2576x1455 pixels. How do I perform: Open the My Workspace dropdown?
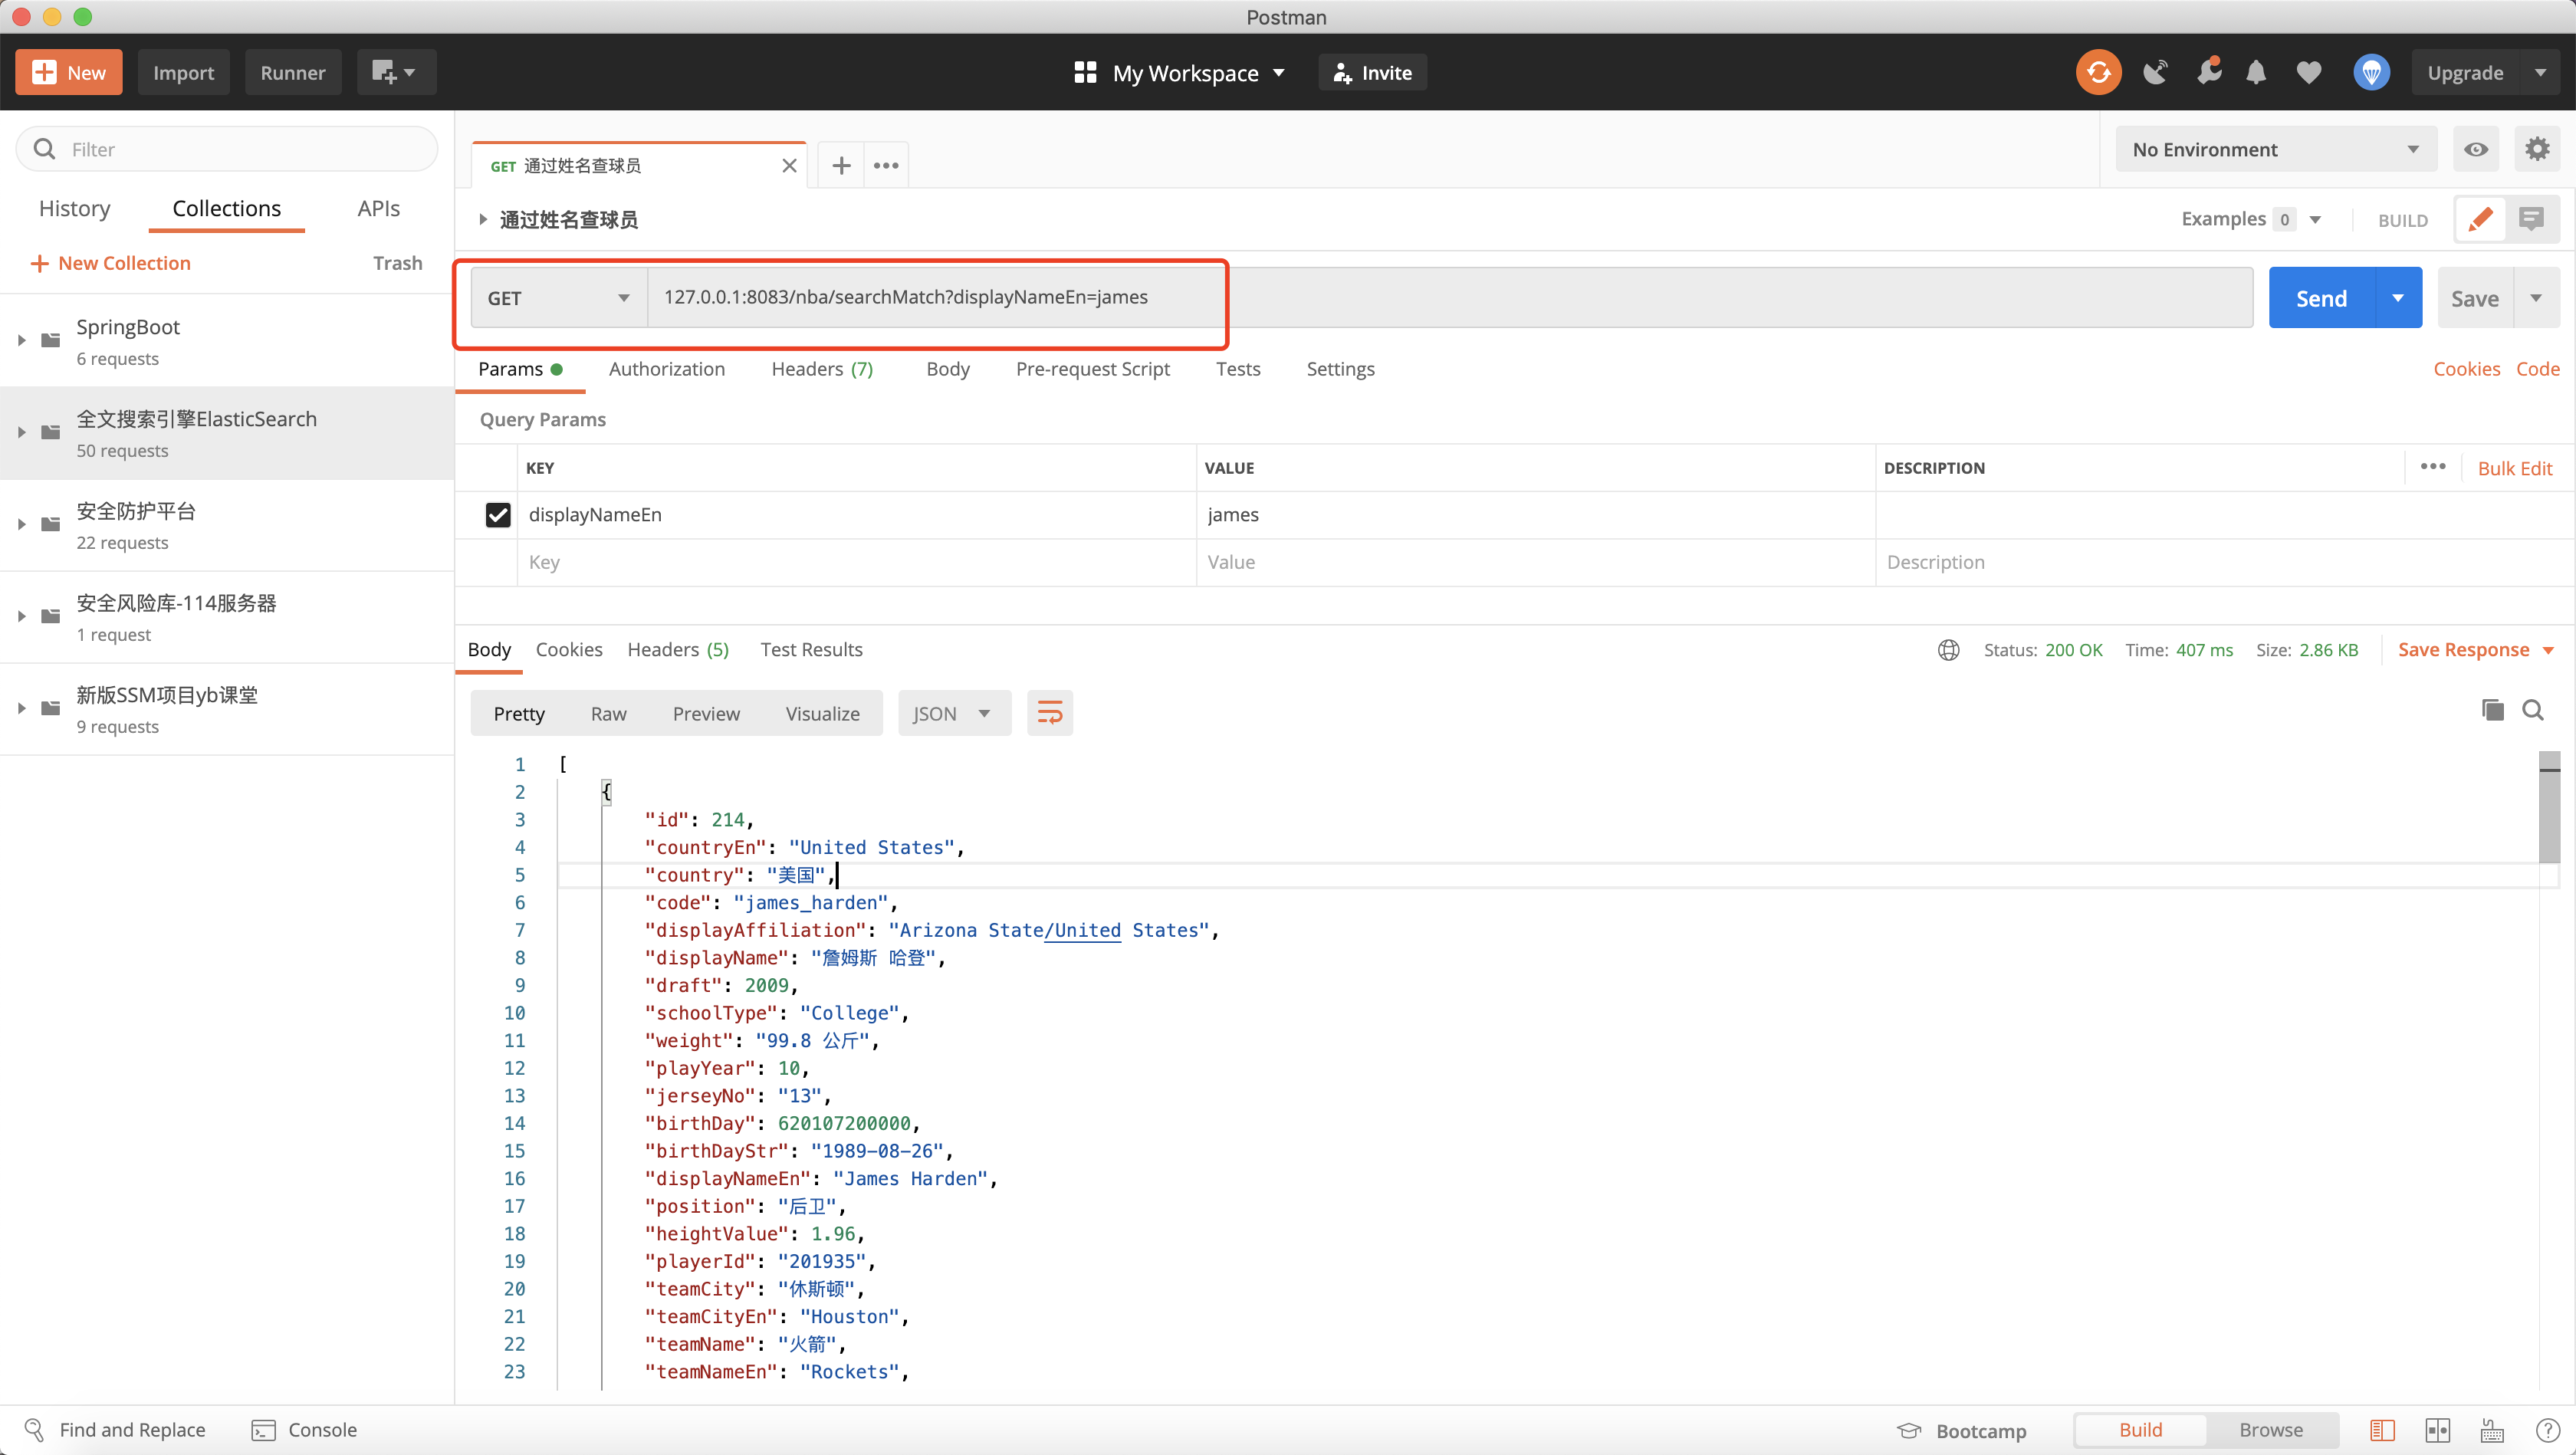[1179, 72]
